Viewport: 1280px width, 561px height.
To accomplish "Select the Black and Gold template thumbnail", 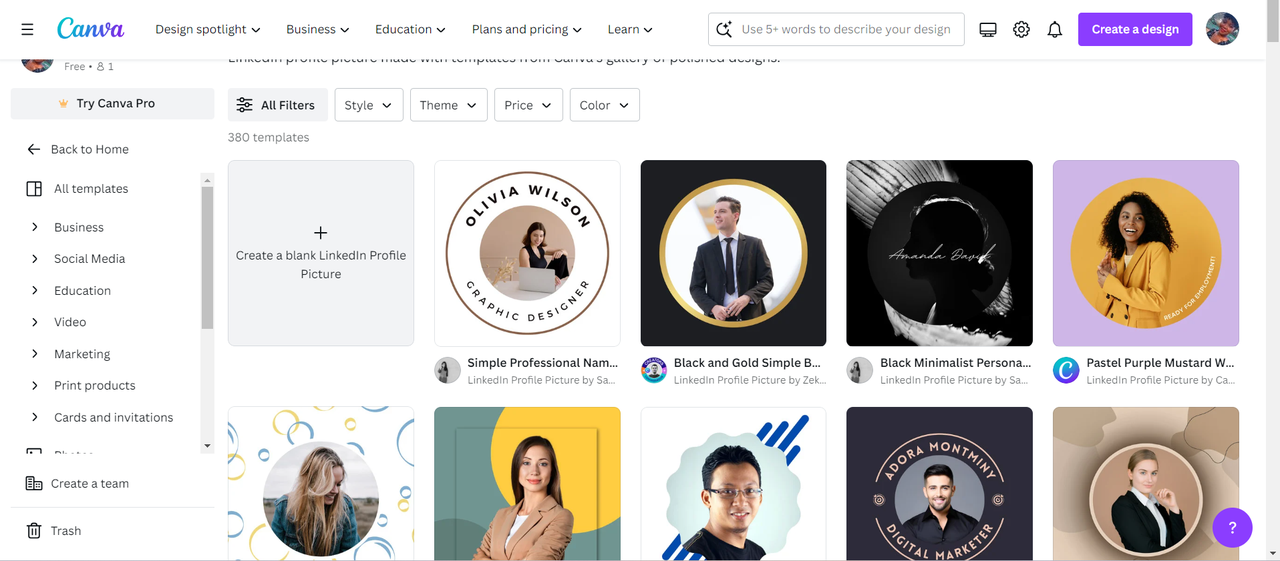I will (733, 253).
